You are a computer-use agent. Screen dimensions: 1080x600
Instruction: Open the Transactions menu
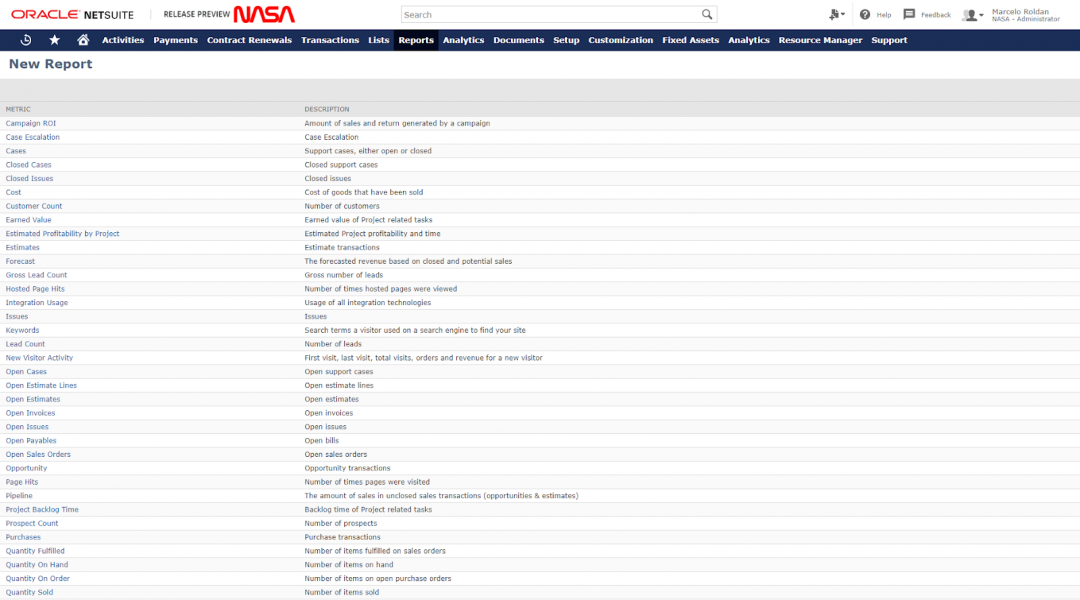point(329,40)
